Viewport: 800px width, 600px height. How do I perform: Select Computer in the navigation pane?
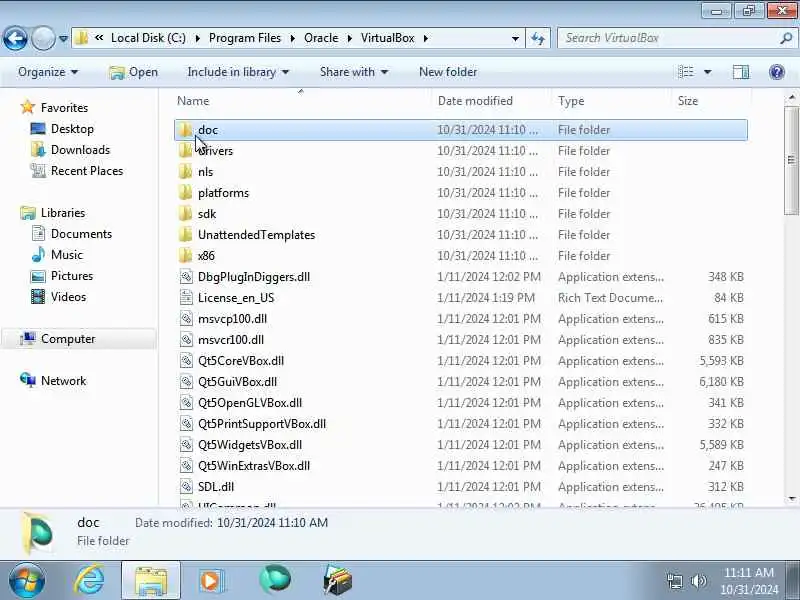[x=68, y=339]
